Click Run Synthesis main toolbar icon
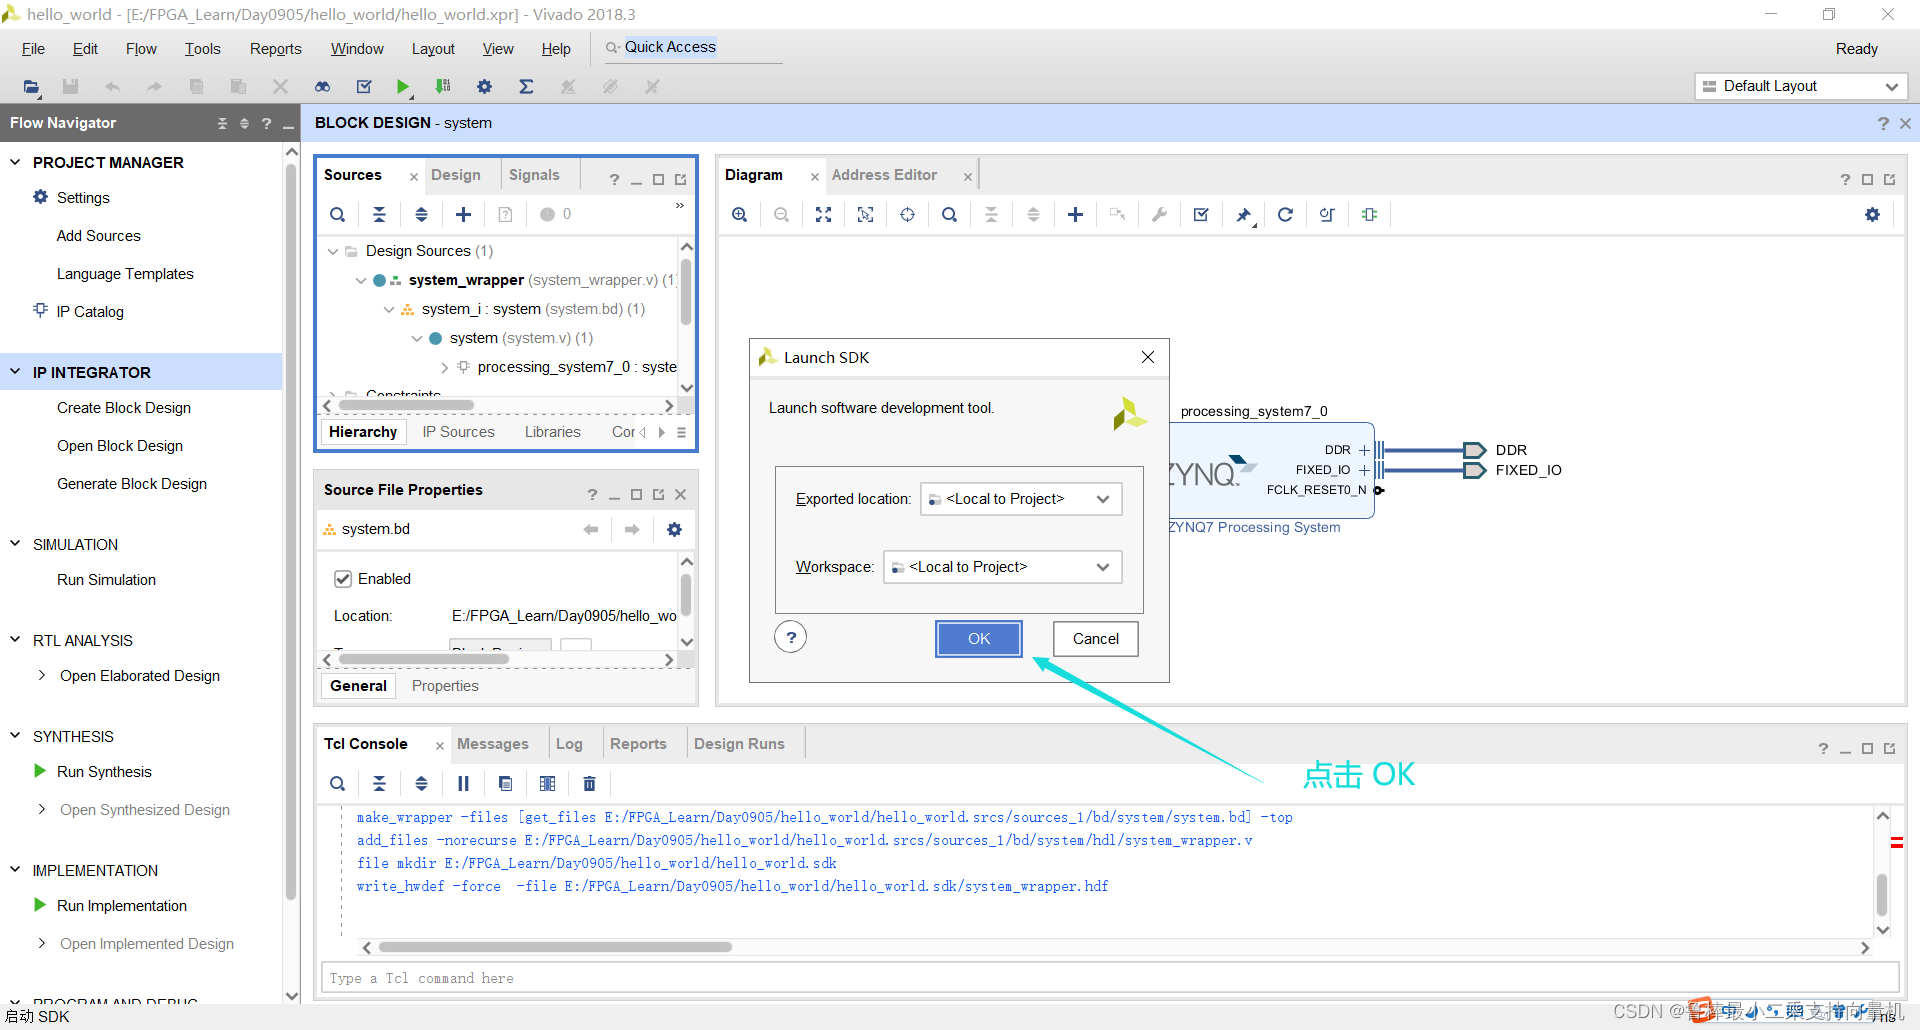The width and height of the screenshot is (1920, 1030). (403, 87)
